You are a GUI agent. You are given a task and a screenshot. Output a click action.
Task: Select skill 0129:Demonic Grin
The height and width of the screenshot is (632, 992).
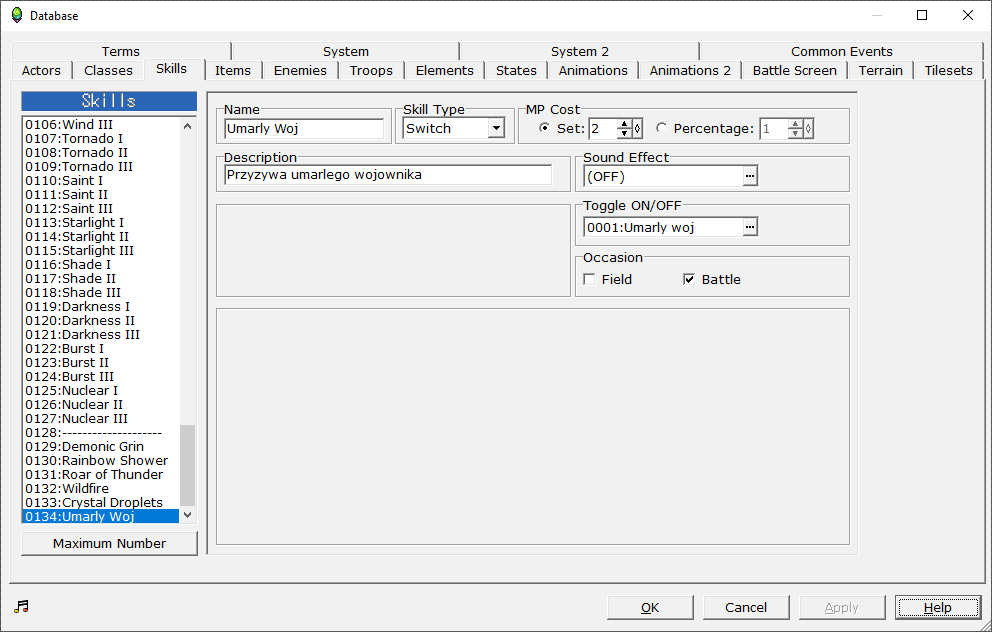(x=101, y=447)
